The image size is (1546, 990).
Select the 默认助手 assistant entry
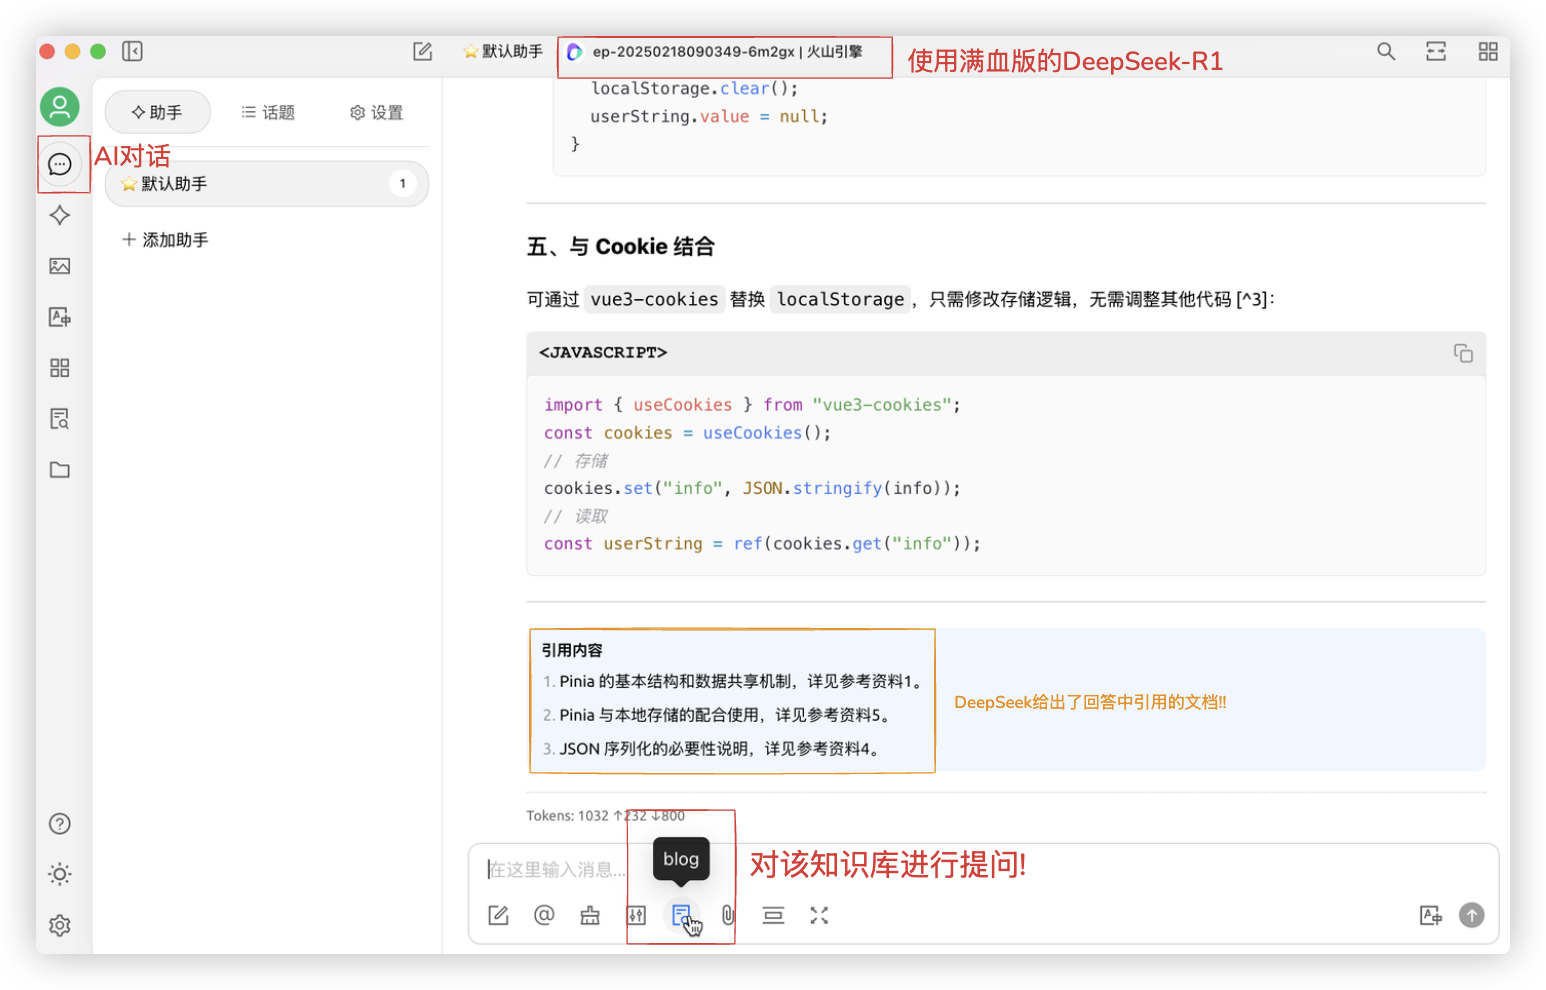pyautogui.click(x=265, y=184)
